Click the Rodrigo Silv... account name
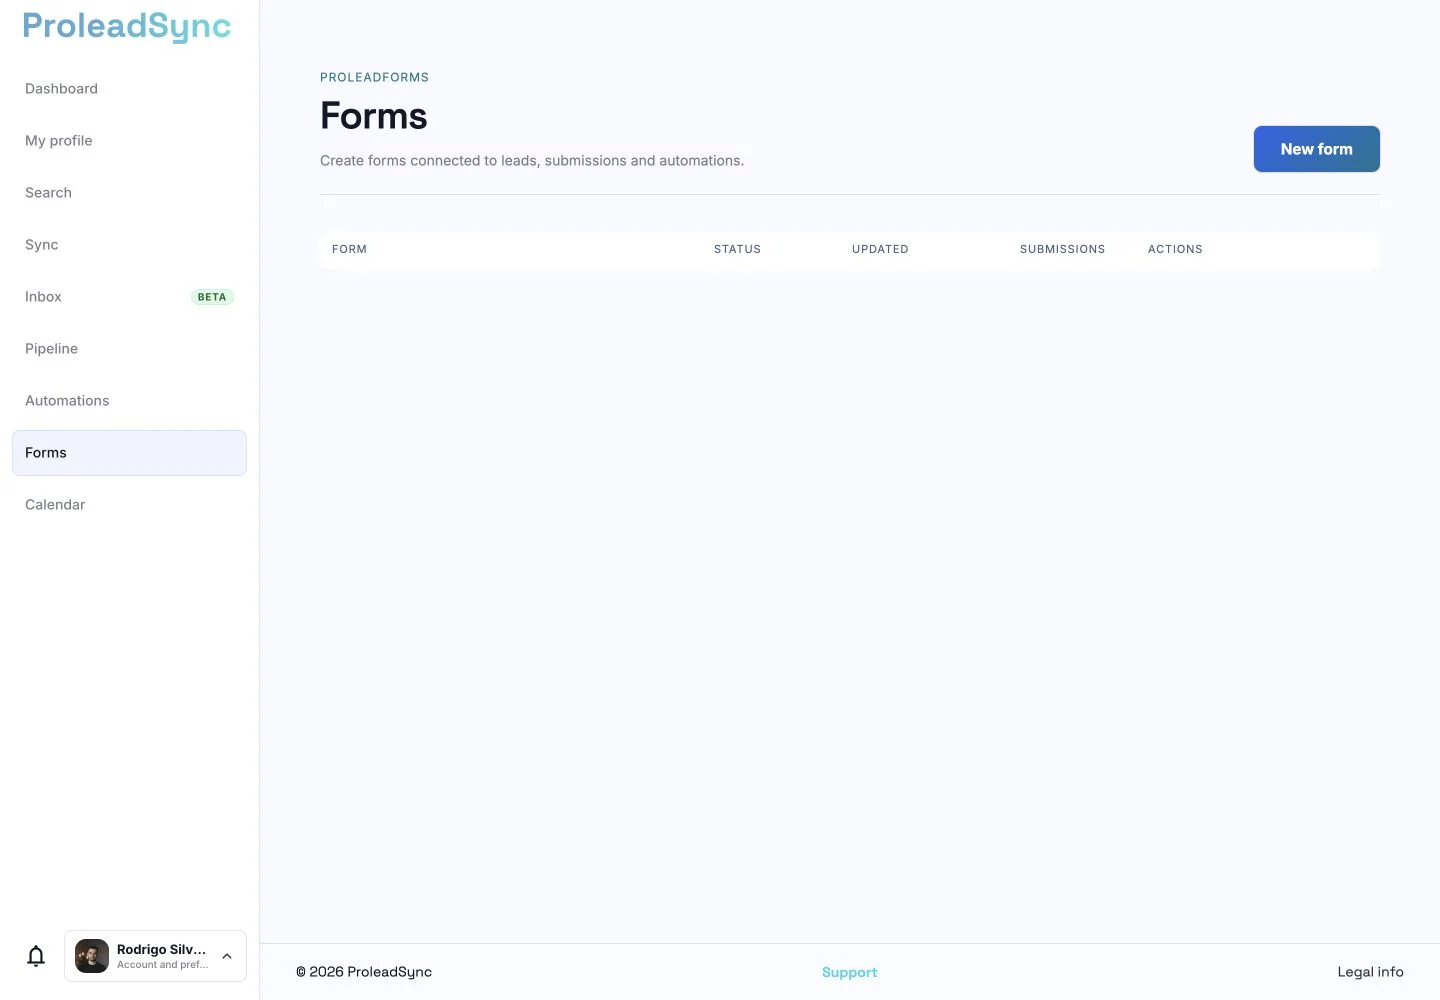The height and width of the screenshot is (1000, 1440). [161, 949]
